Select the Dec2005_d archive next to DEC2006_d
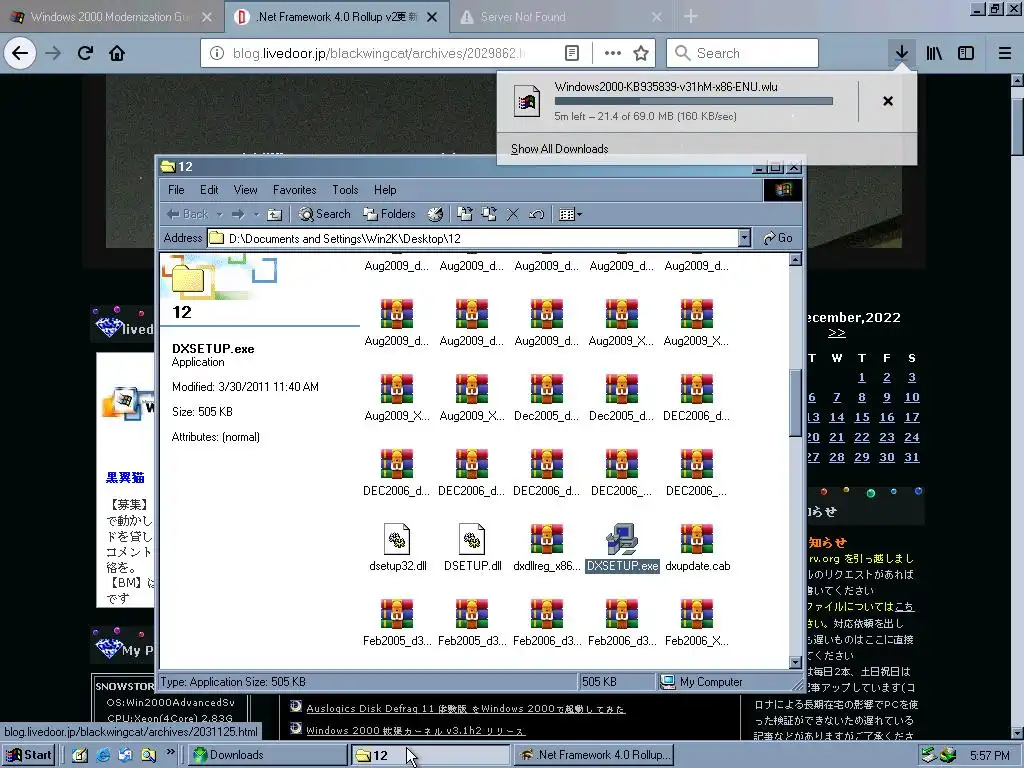Screen dimensions: 1024x768 [x=621, y=397]
